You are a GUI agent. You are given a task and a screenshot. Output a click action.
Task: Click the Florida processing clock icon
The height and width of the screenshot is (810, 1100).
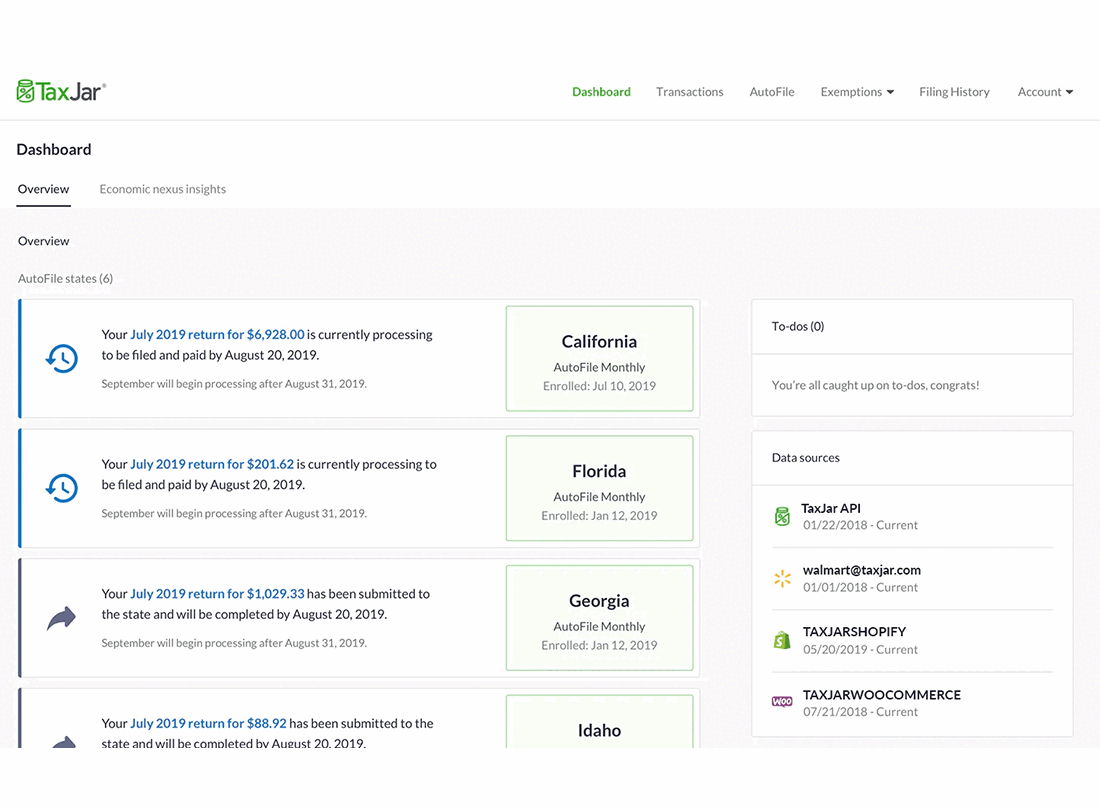click(62, 488)
